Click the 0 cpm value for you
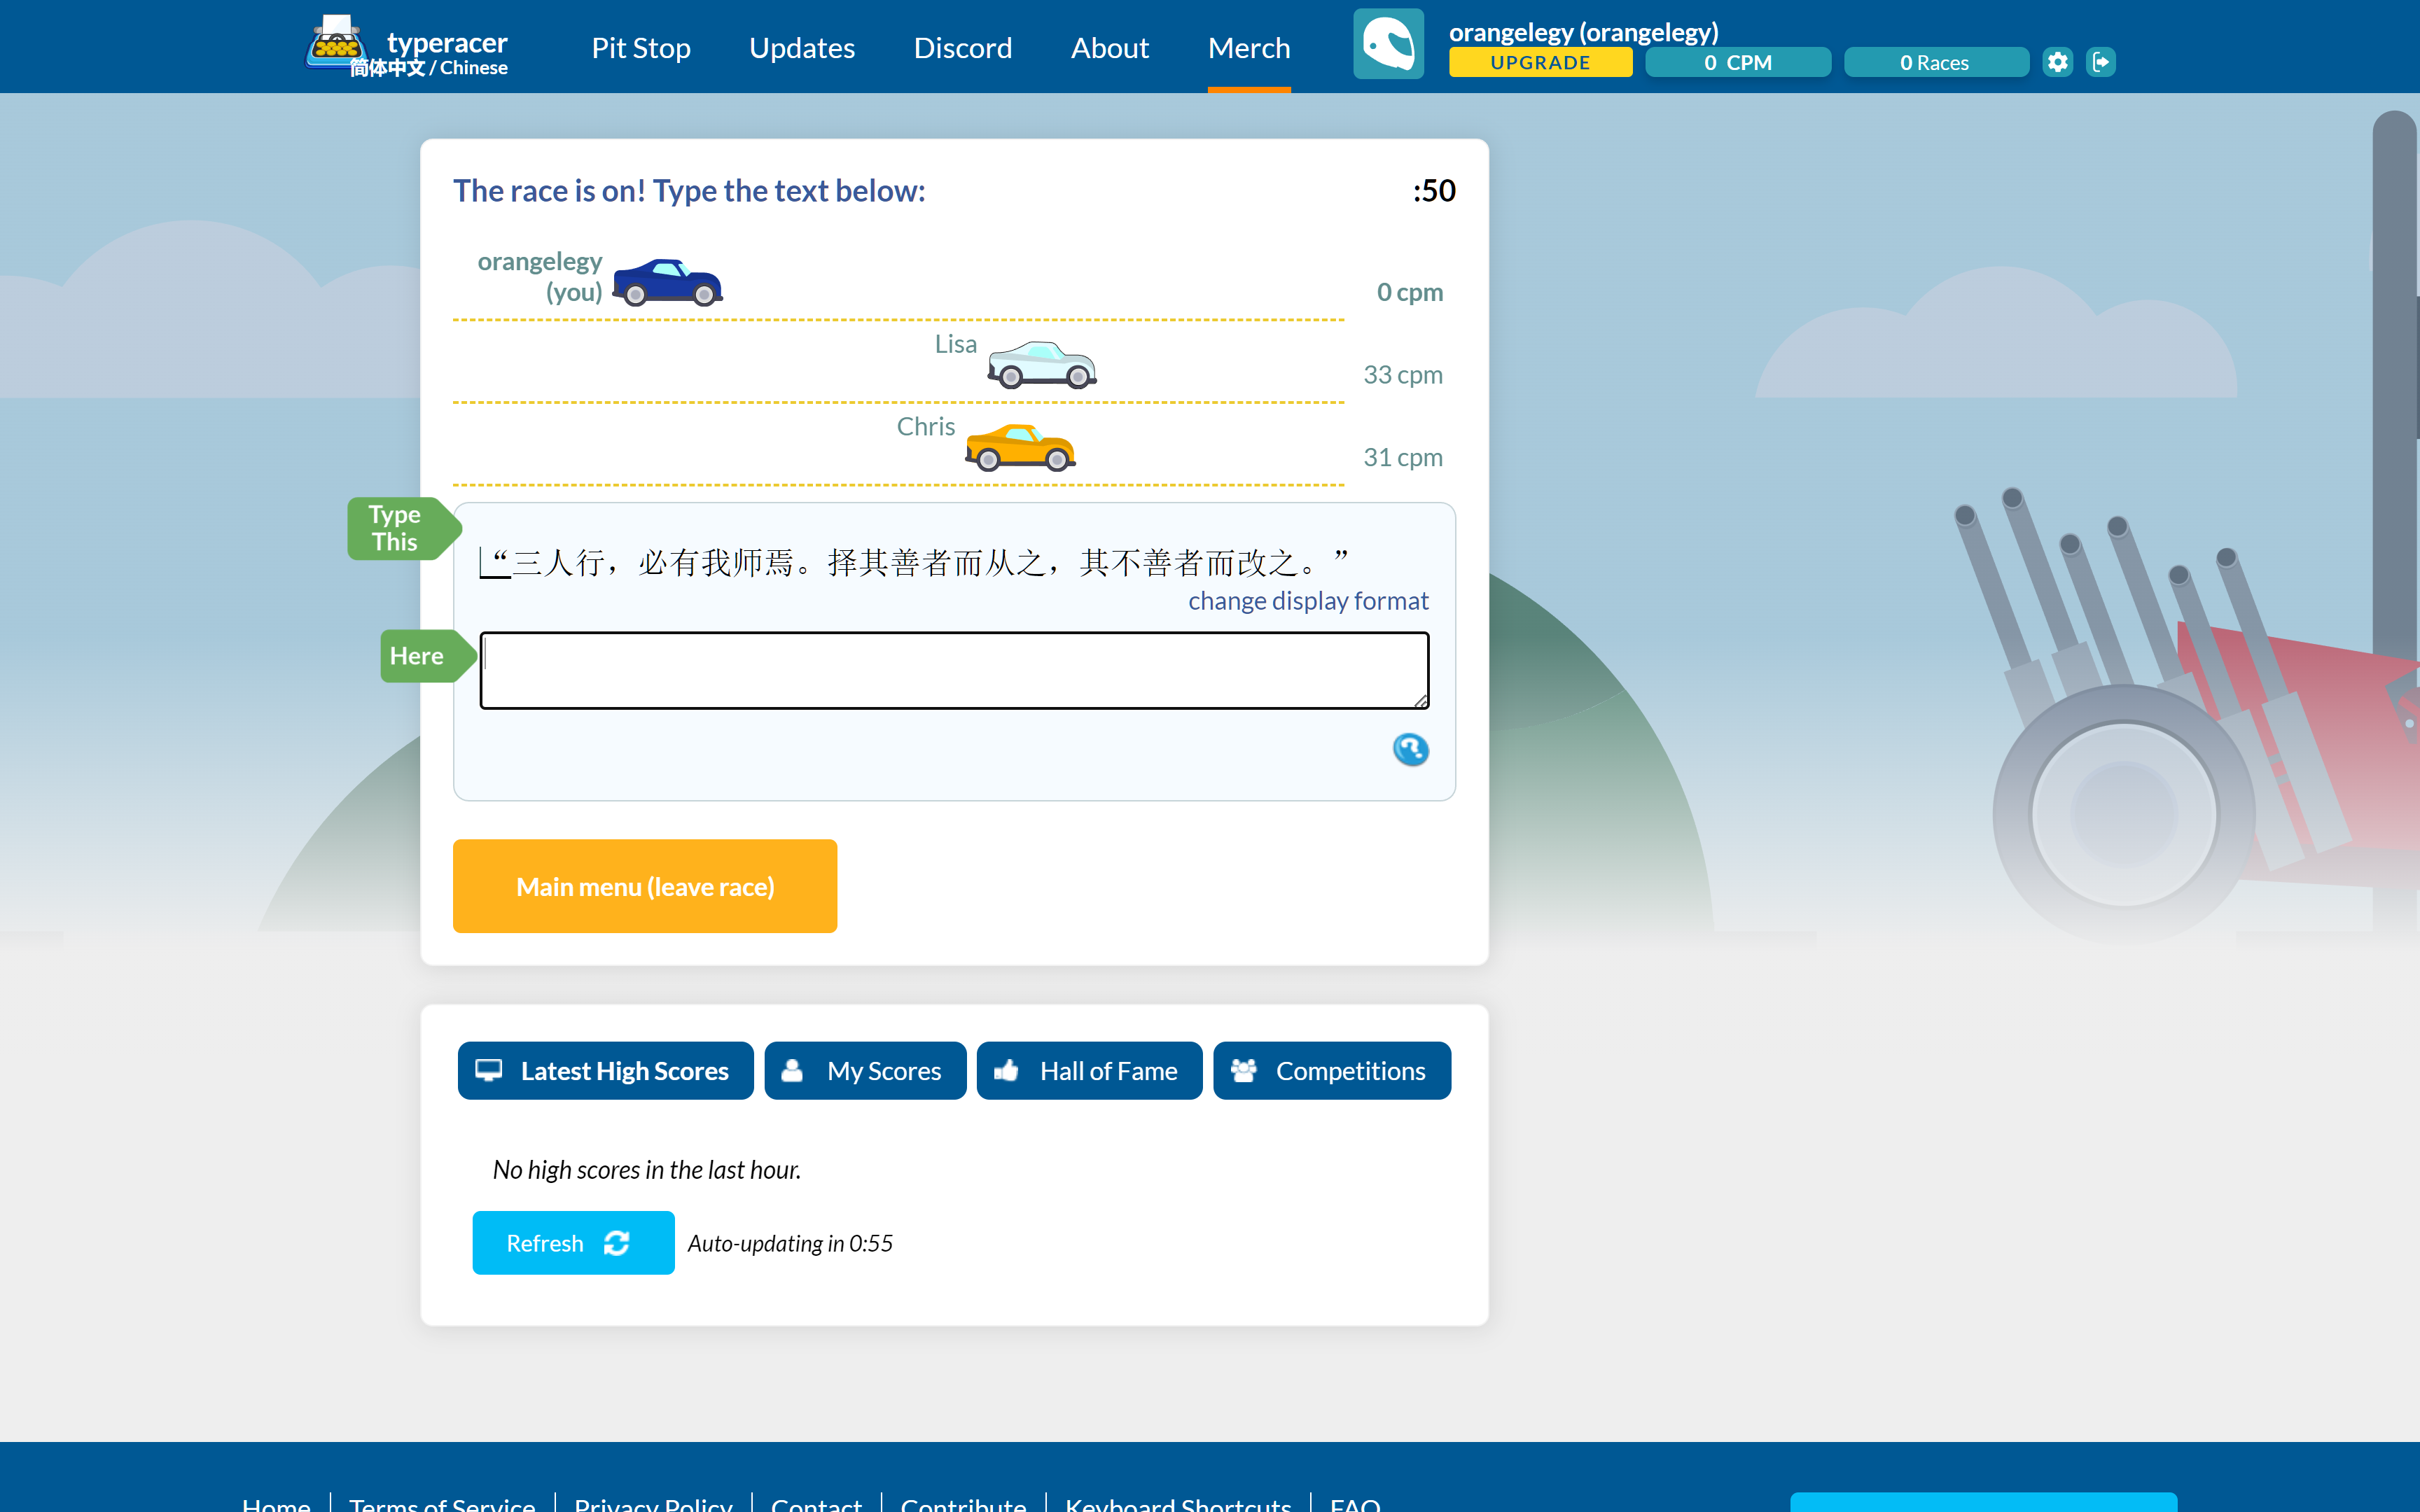2420x1512 pixels. 1410,291
